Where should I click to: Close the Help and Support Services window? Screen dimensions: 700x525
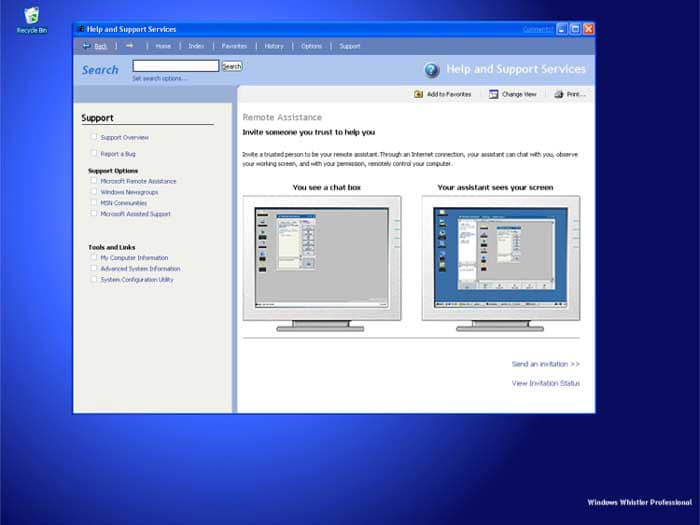[x=589, y=29]
